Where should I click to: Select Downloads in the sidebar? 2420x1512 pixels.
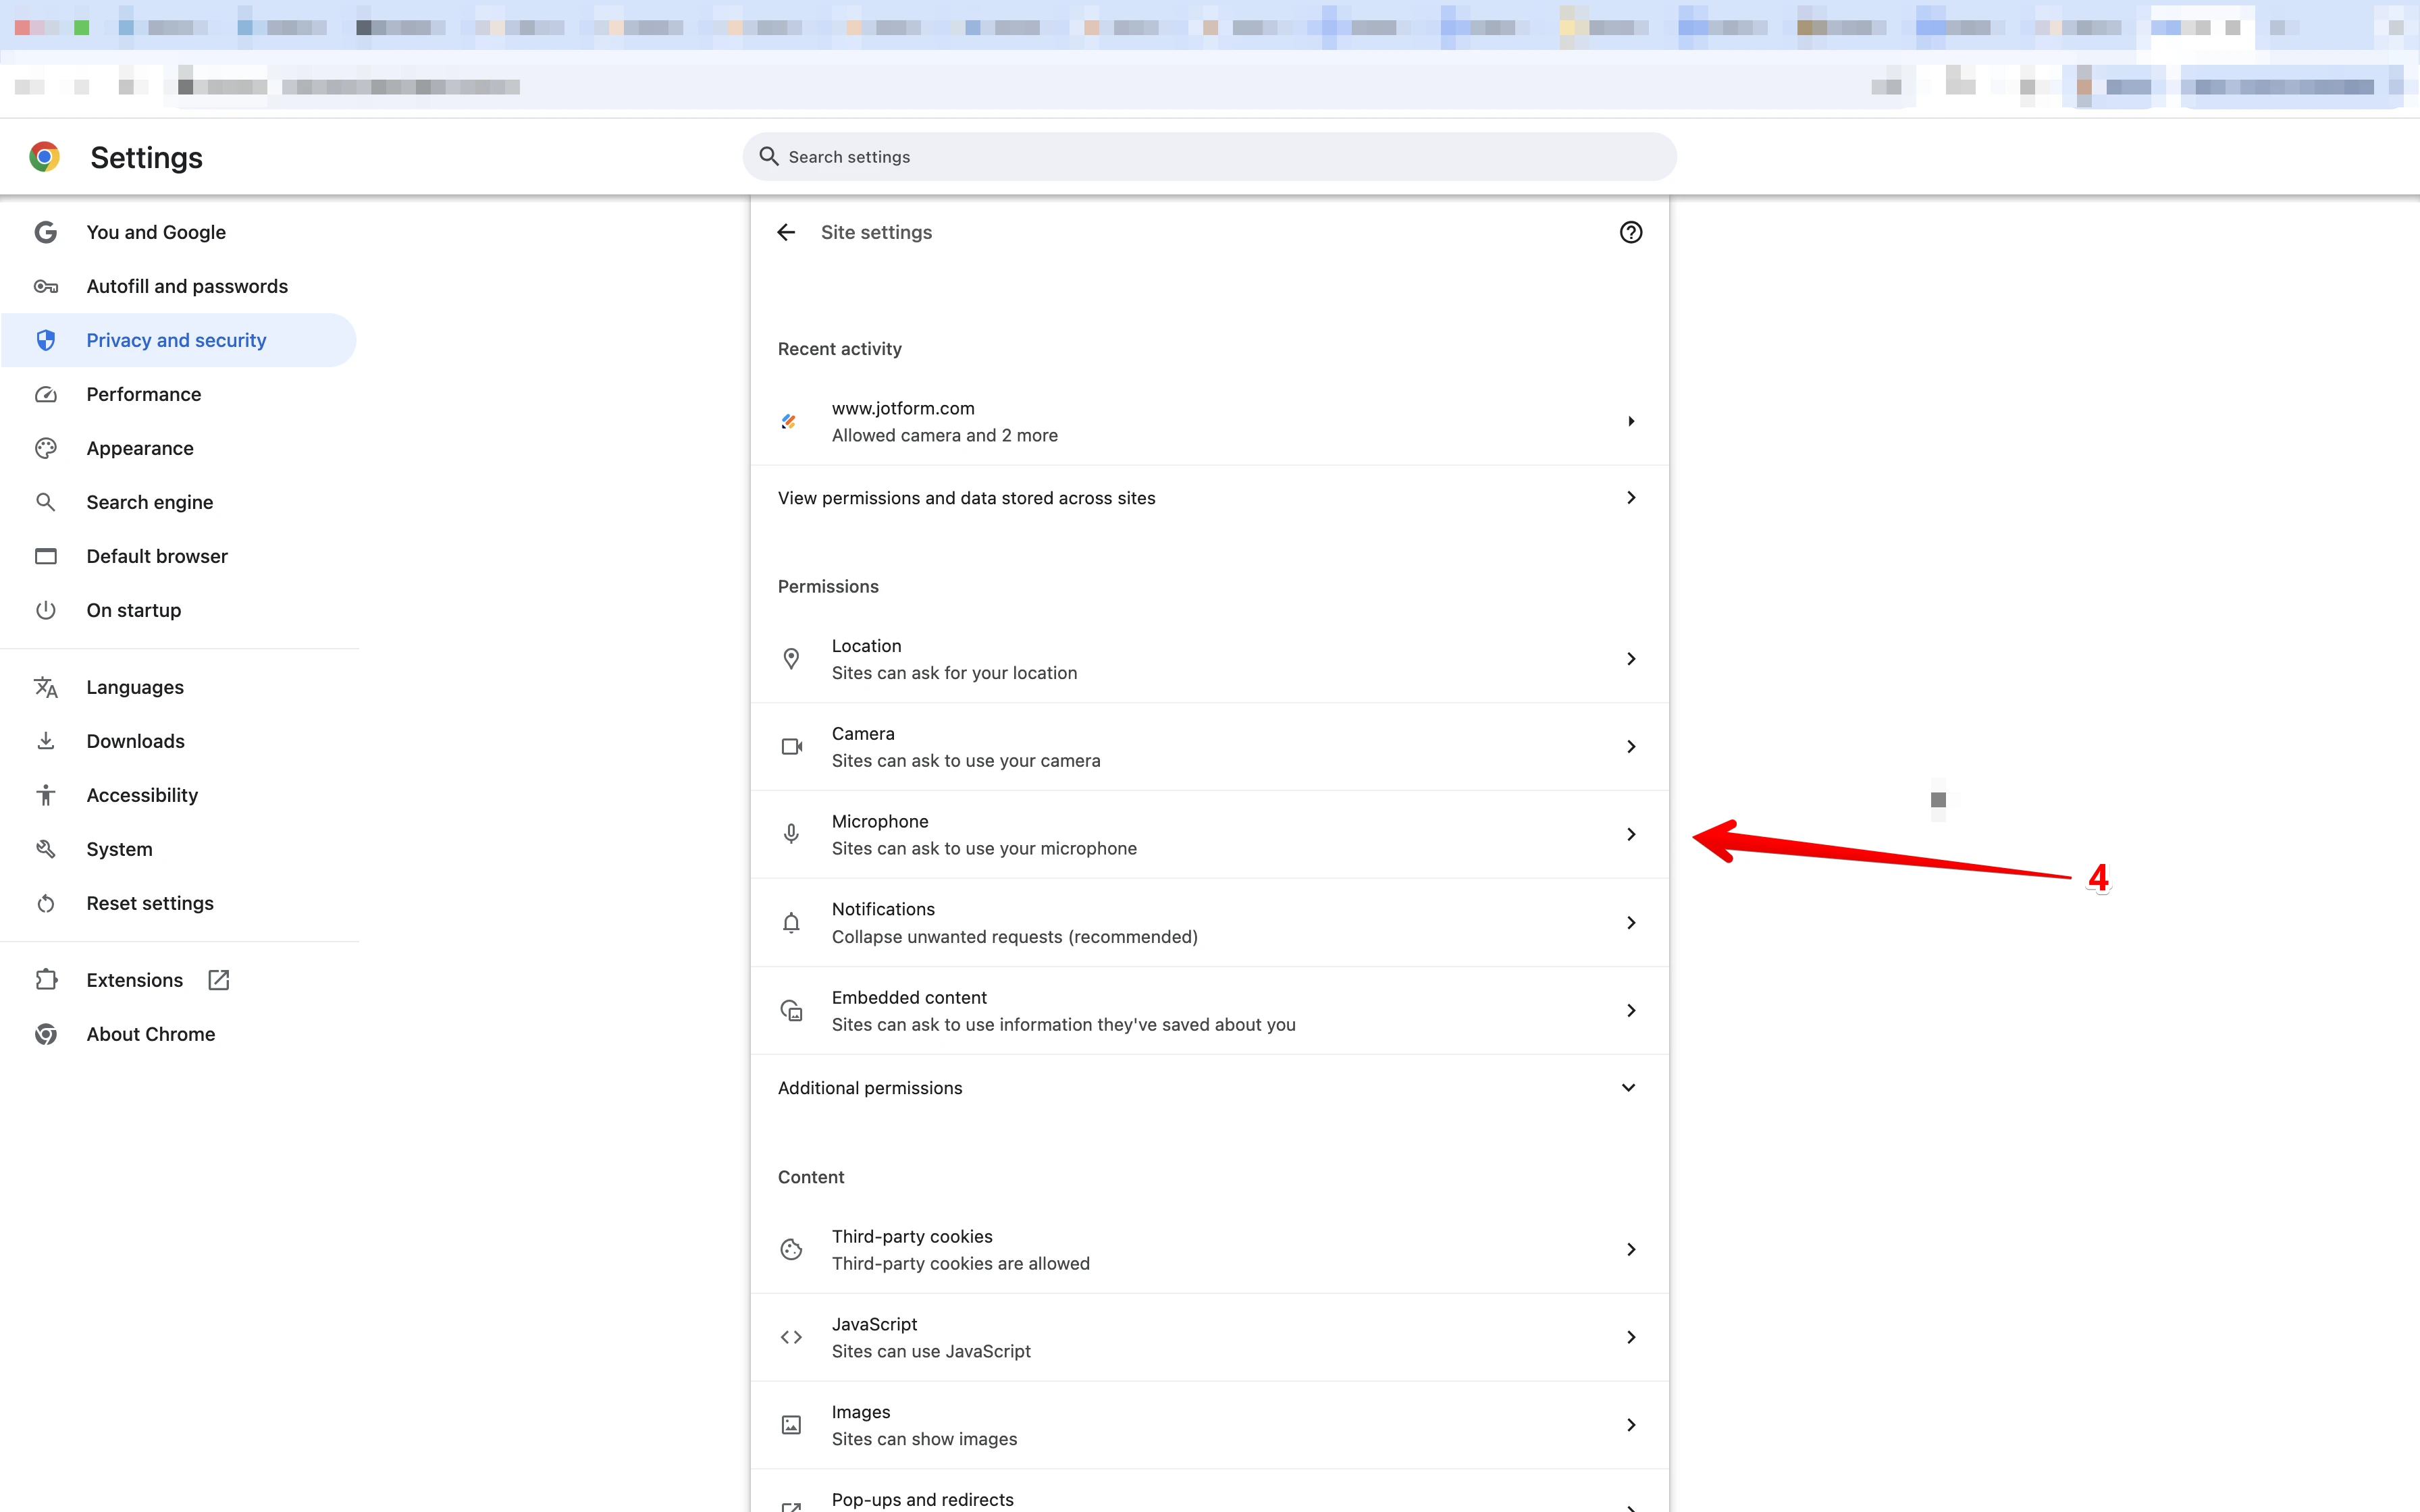[x=135, y=740]
